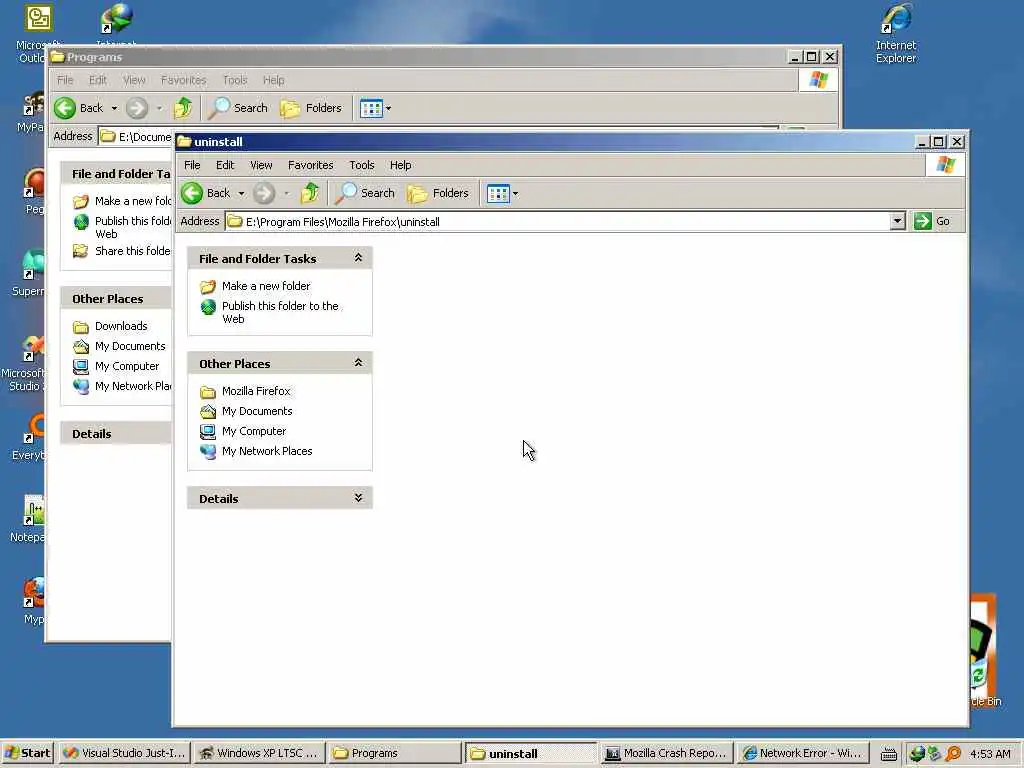Open Views dropdown arrow in uninstall window

click(x=515, y=194)
